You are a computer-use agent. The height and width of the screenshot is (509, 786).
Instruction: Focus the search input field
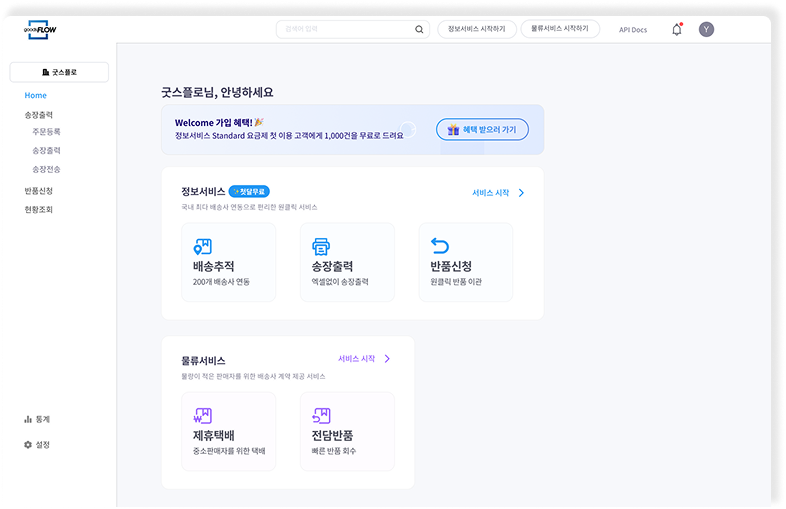[353, 30]
